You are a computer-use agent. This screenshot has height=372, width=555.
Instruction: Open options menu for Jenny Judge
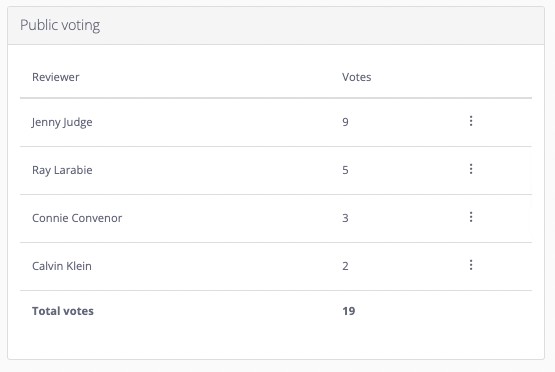click(x=471, y=121)
